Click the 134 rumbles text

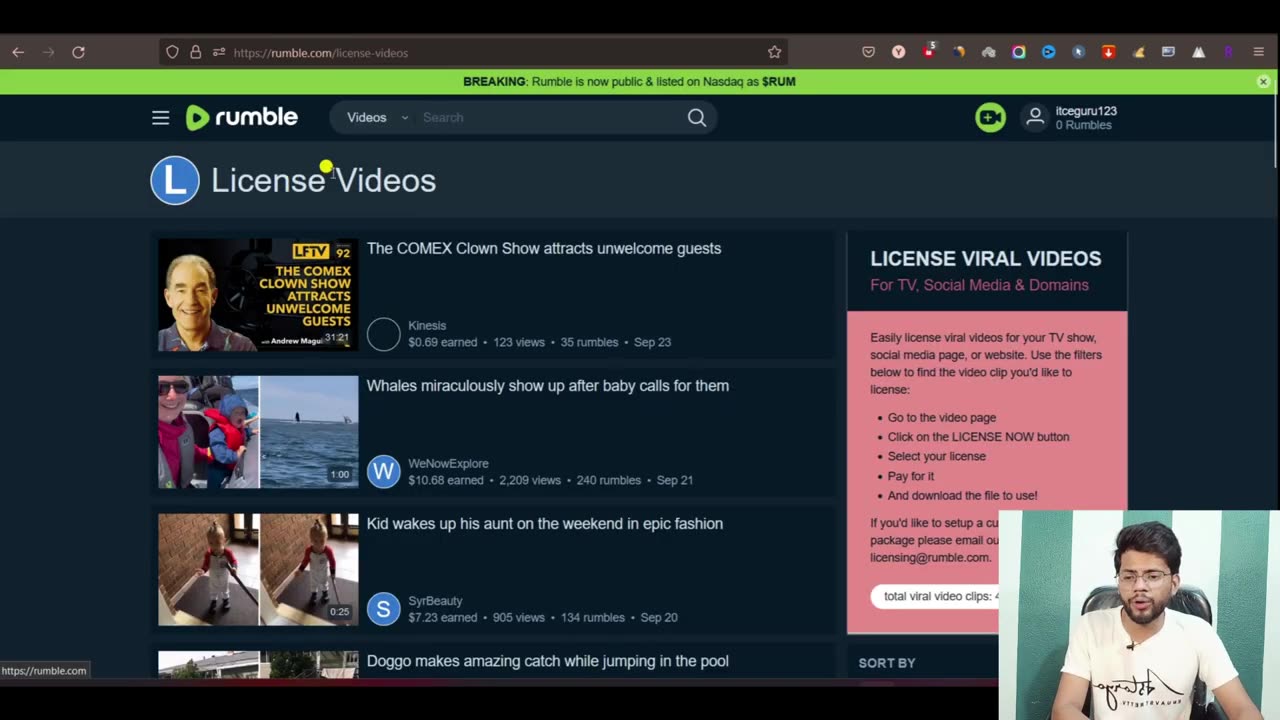click(592, 618)
